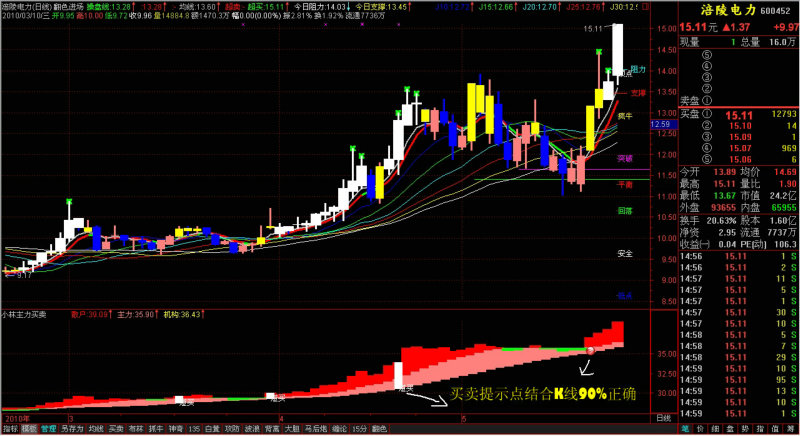Click buy level ④ price 15.07
This screenshot has height=436, width=800.
[740, 148]
